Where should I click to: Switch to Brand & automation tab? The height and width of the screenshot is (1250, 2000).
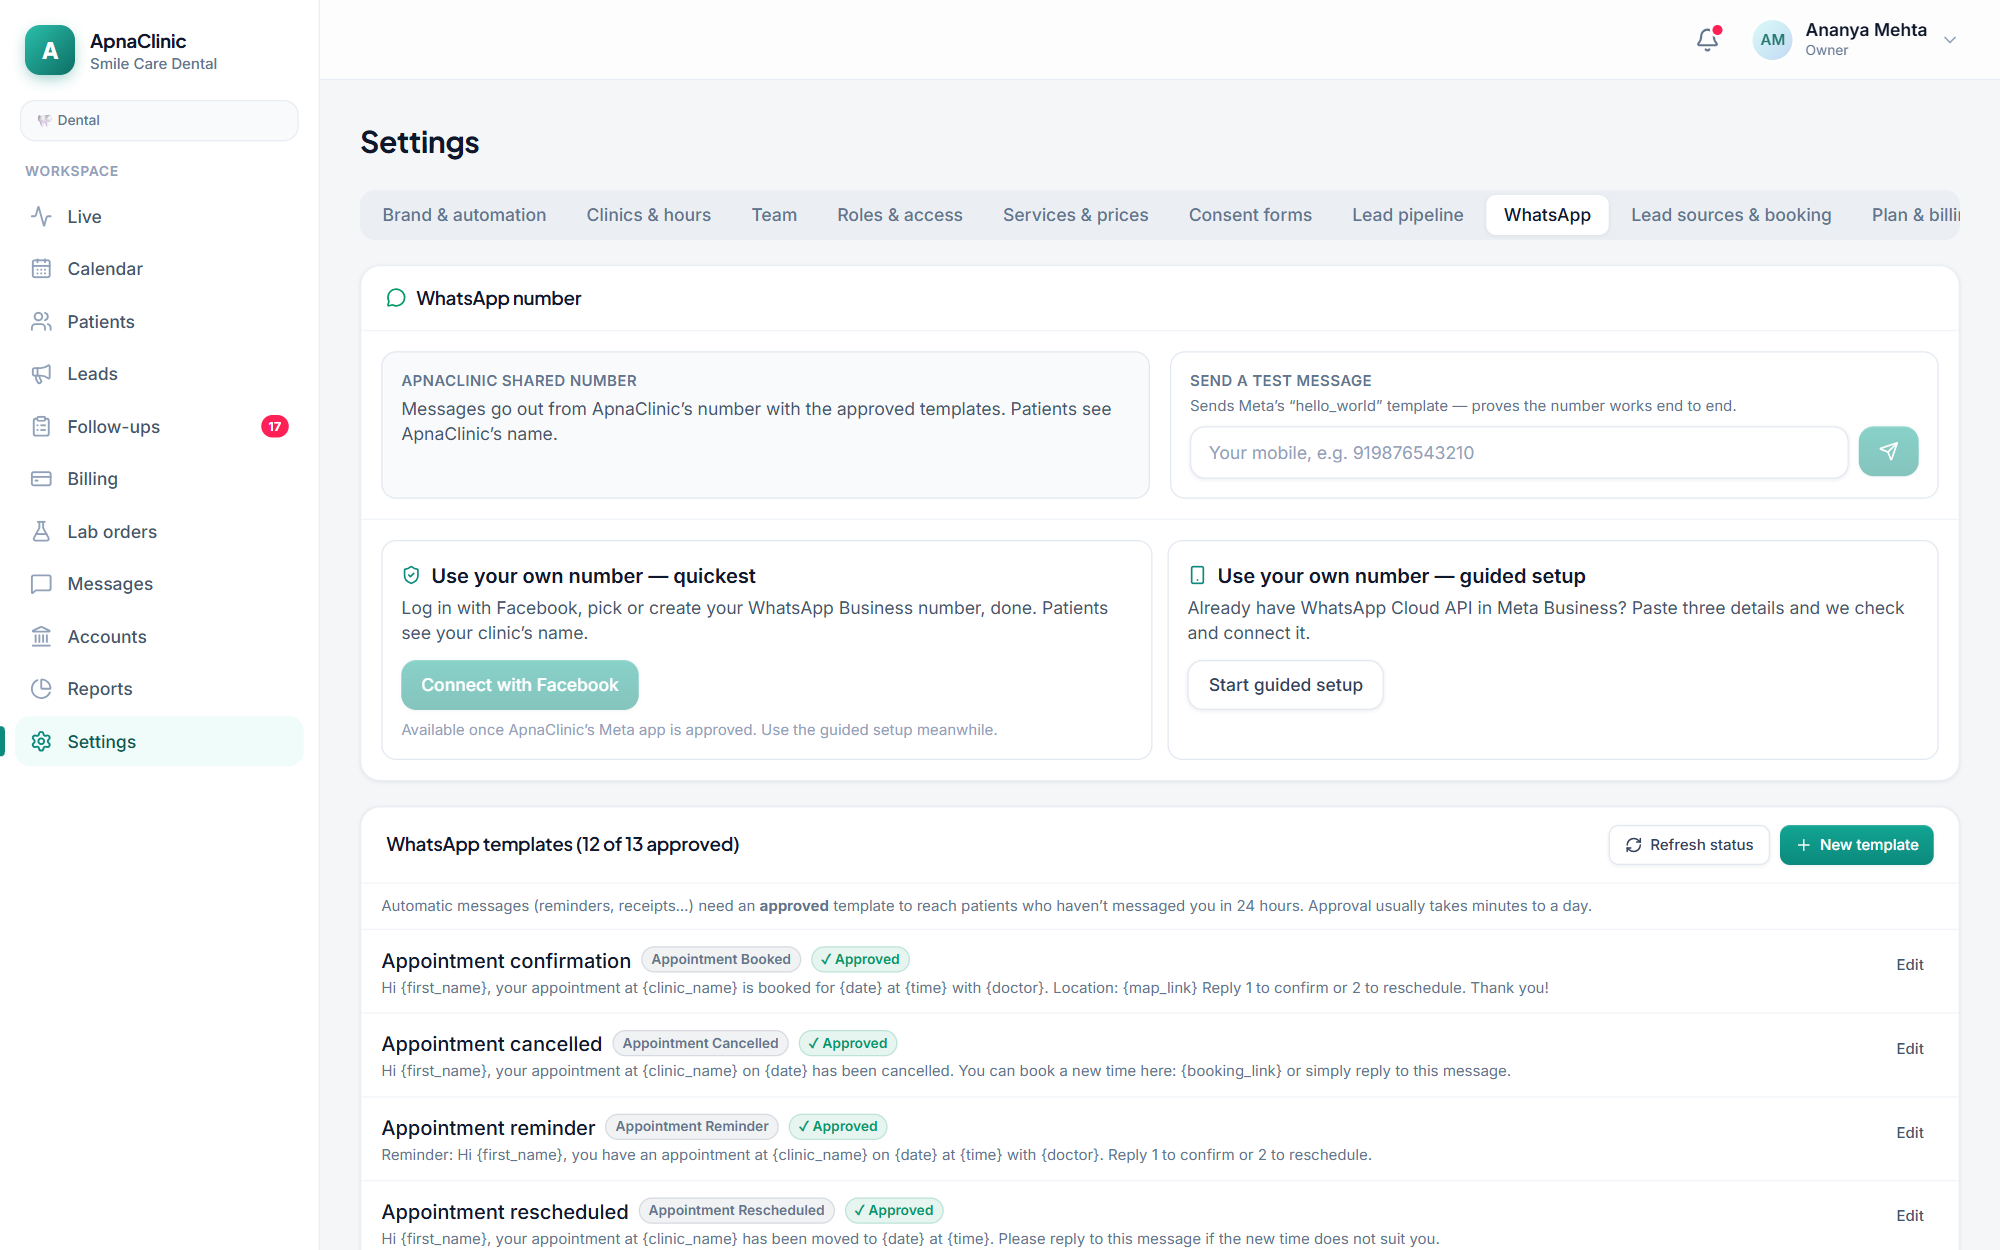(464, 215)
